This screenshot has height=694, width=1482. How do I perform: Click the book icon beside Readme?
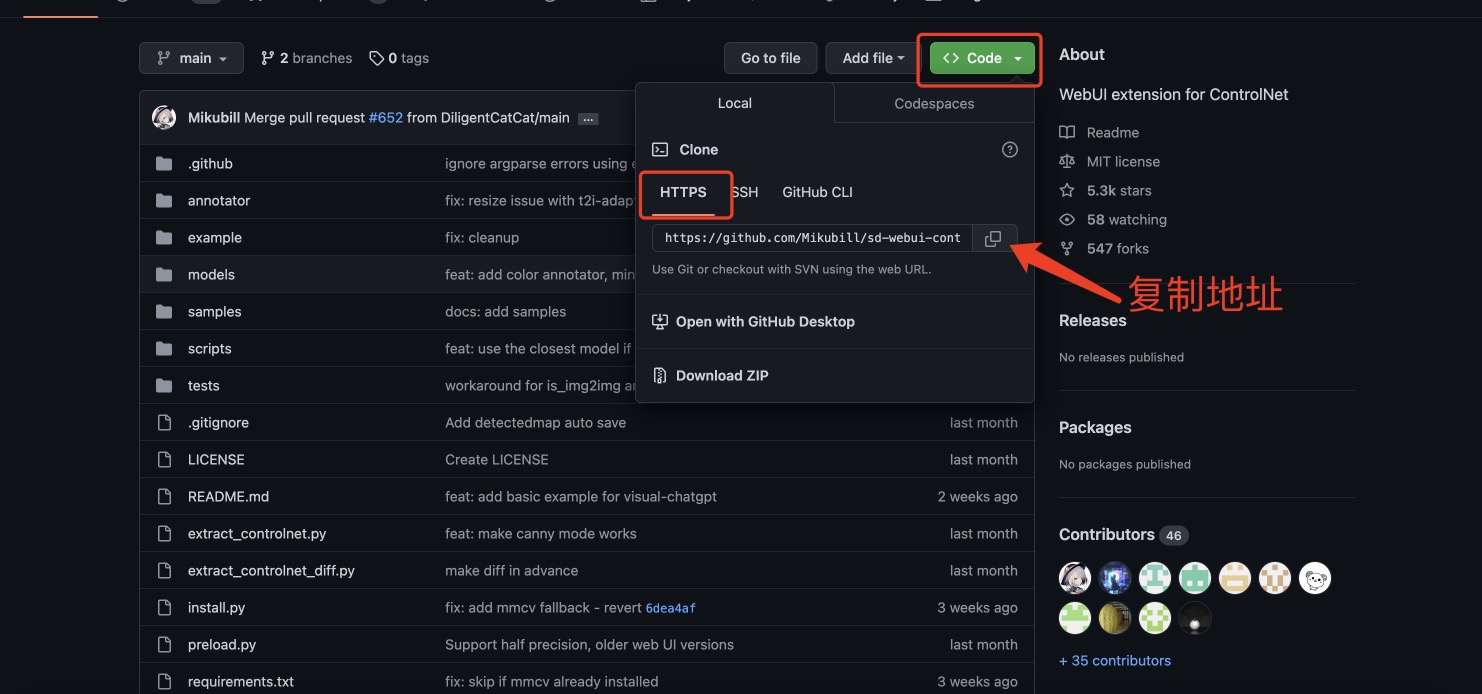1067,132
